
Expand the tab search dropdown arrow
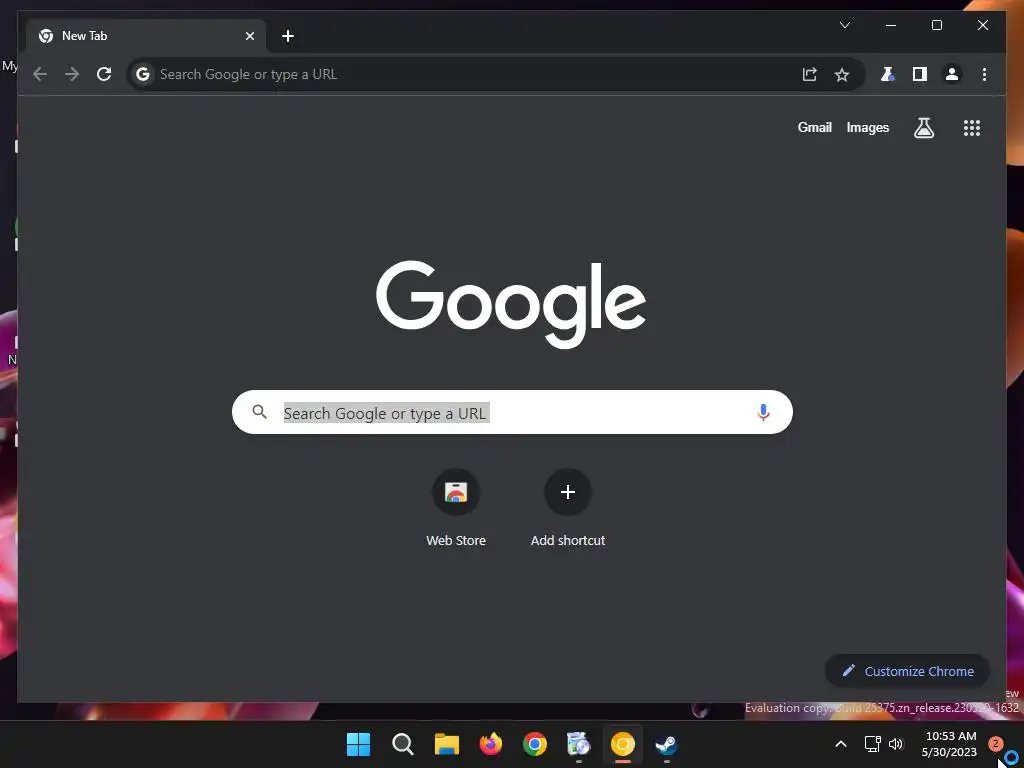pyautogui.click(x=844, y=25)
